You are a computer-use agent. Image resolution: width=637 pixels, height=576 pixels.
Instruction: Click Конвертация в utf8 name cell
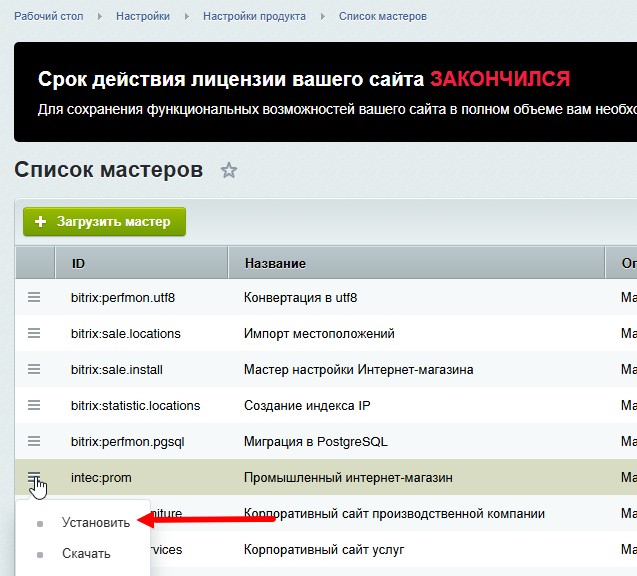pos(300,298)
